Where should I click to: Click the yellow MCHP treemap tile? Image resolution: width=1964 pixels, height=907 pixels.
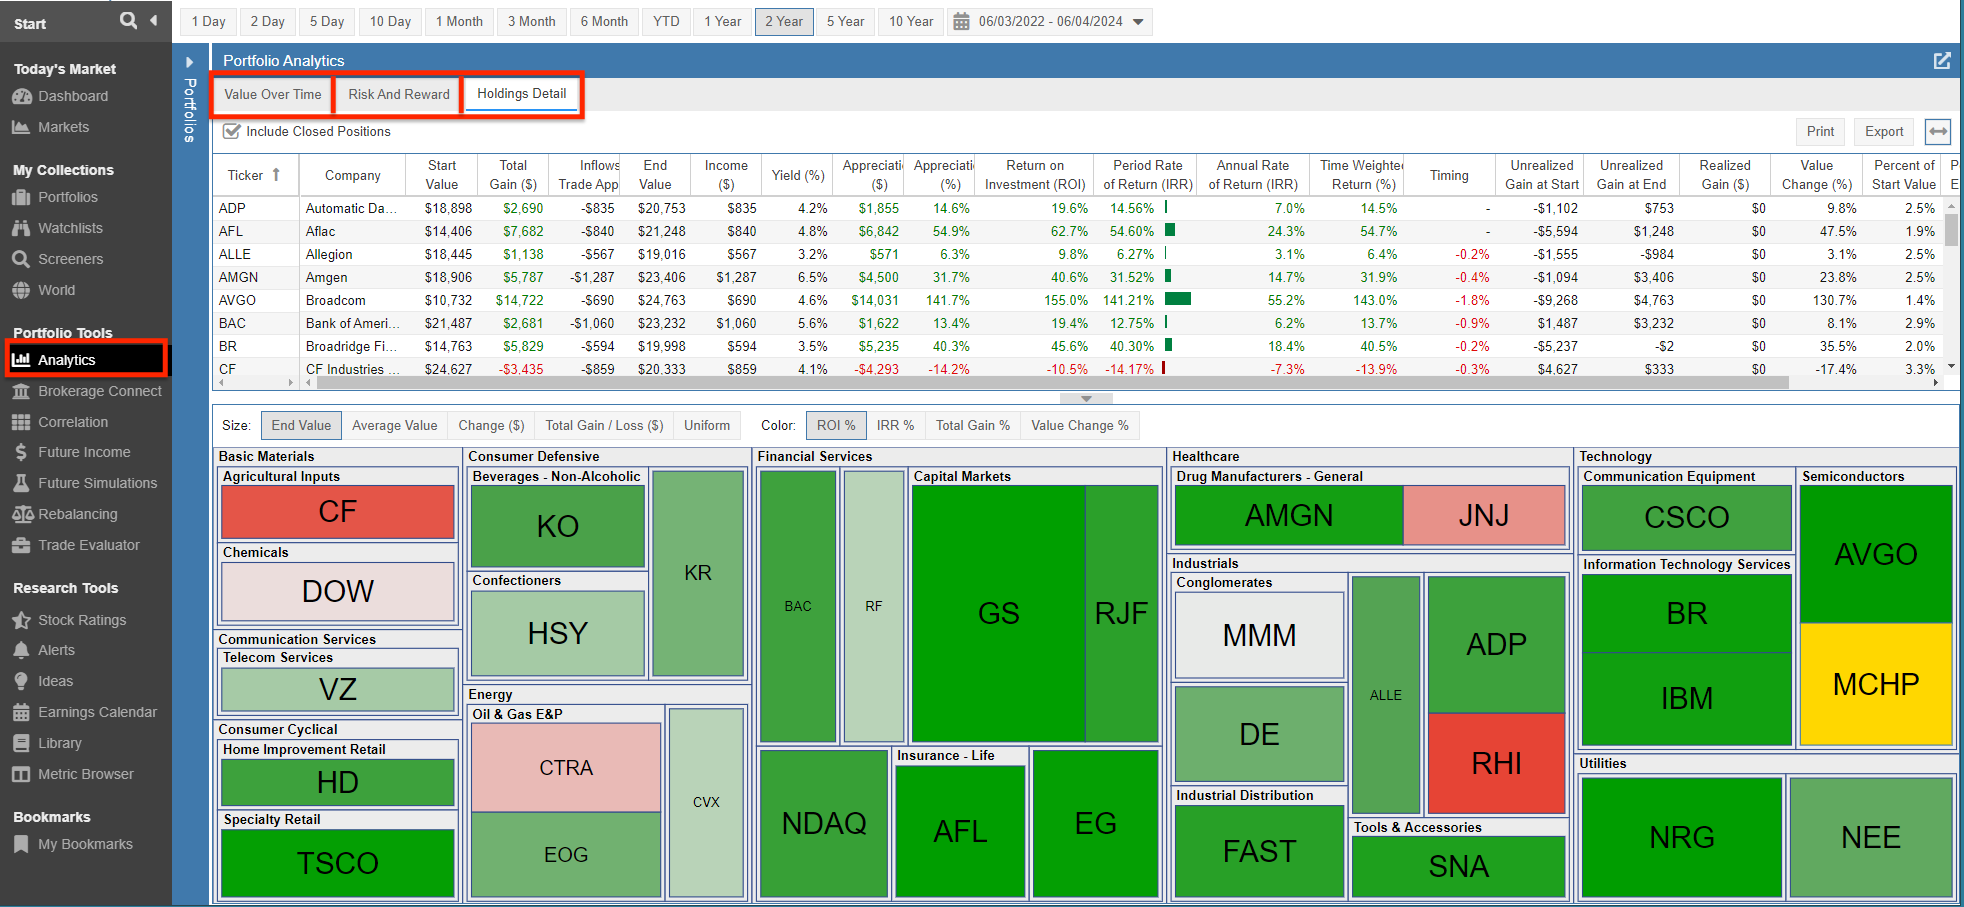(x=1876, y=684)
